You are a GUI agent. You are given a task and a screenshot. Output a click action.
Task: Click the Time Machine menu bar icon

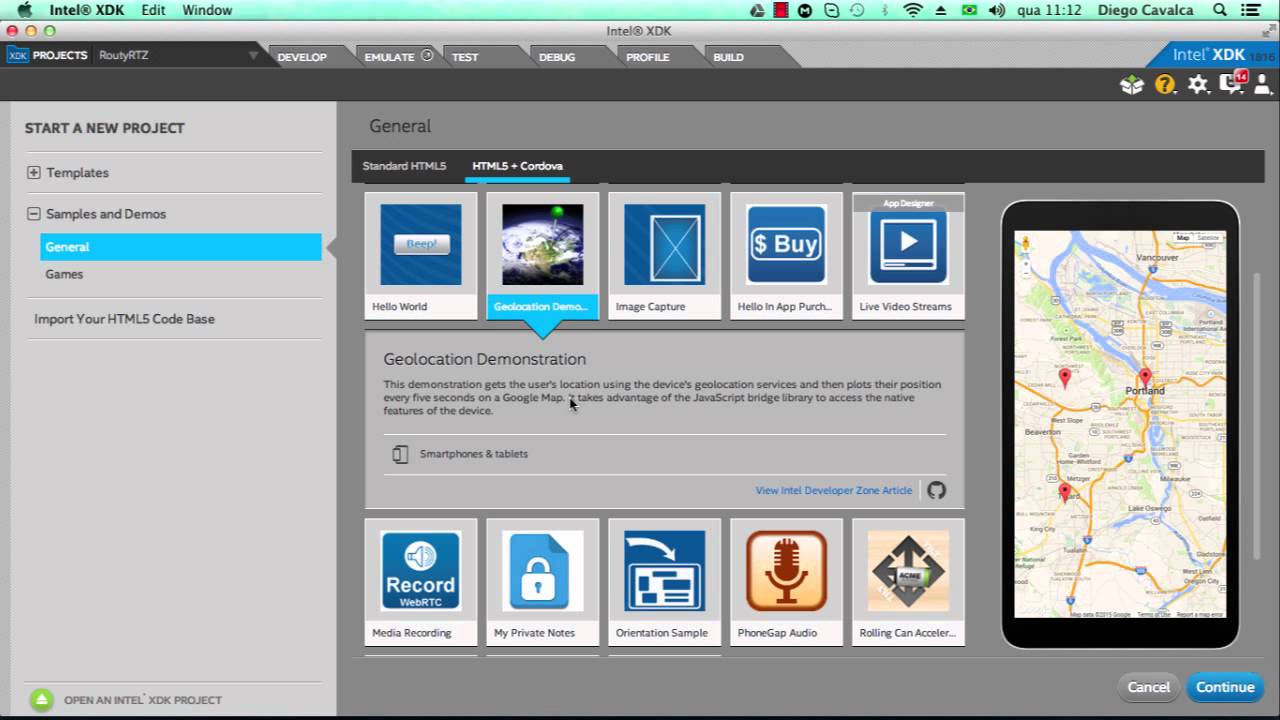[857, 10]
